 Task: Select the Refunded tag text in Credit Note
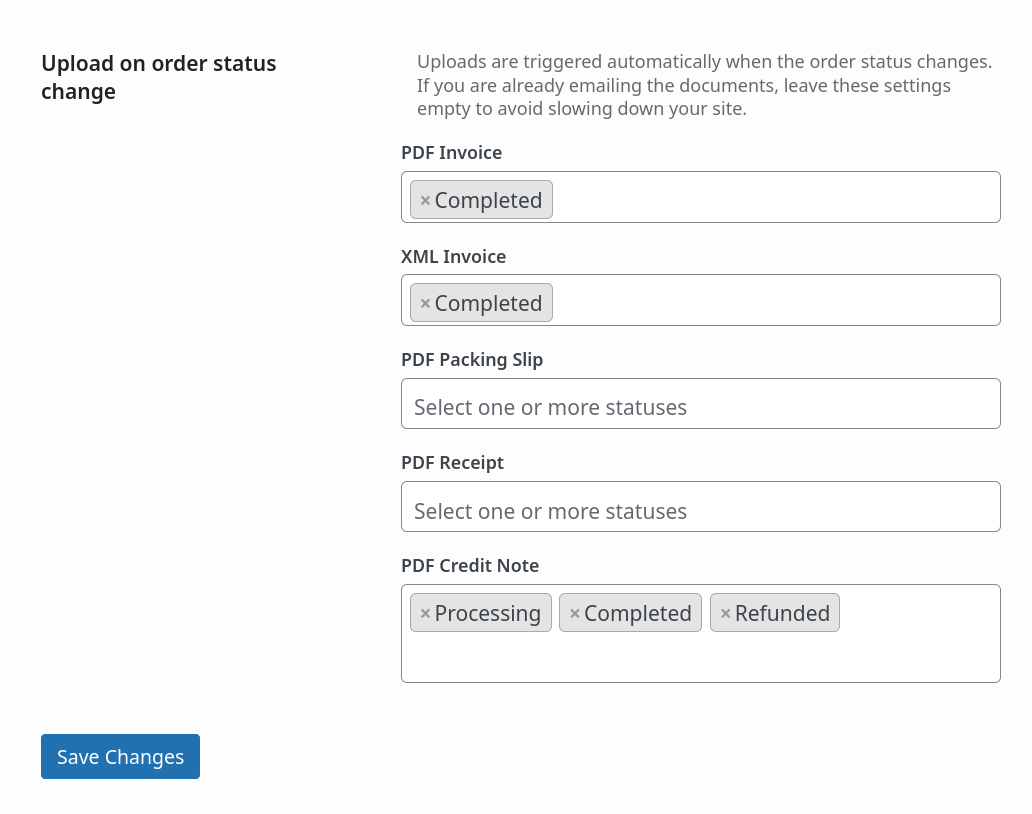(782, 613)
